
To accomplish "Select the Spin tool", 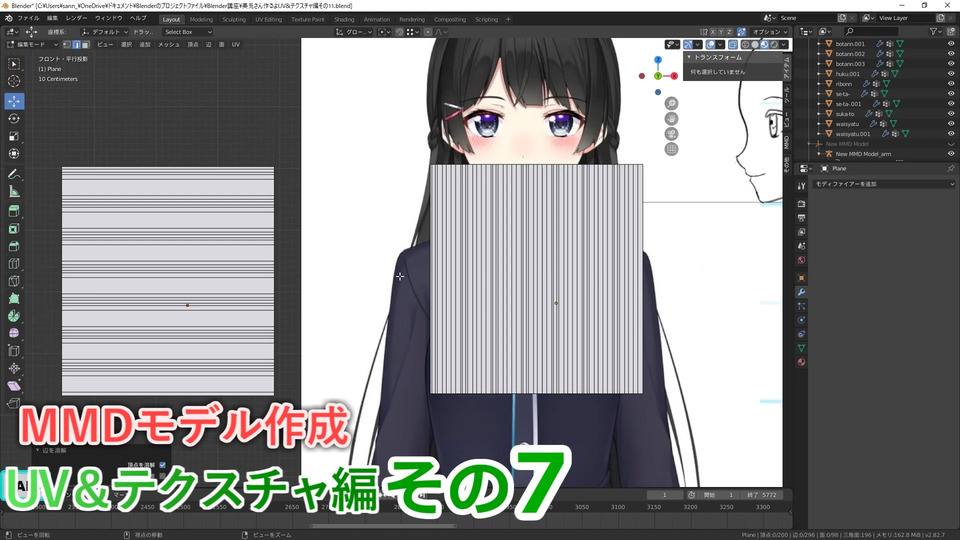I will [x=13, y=316].
